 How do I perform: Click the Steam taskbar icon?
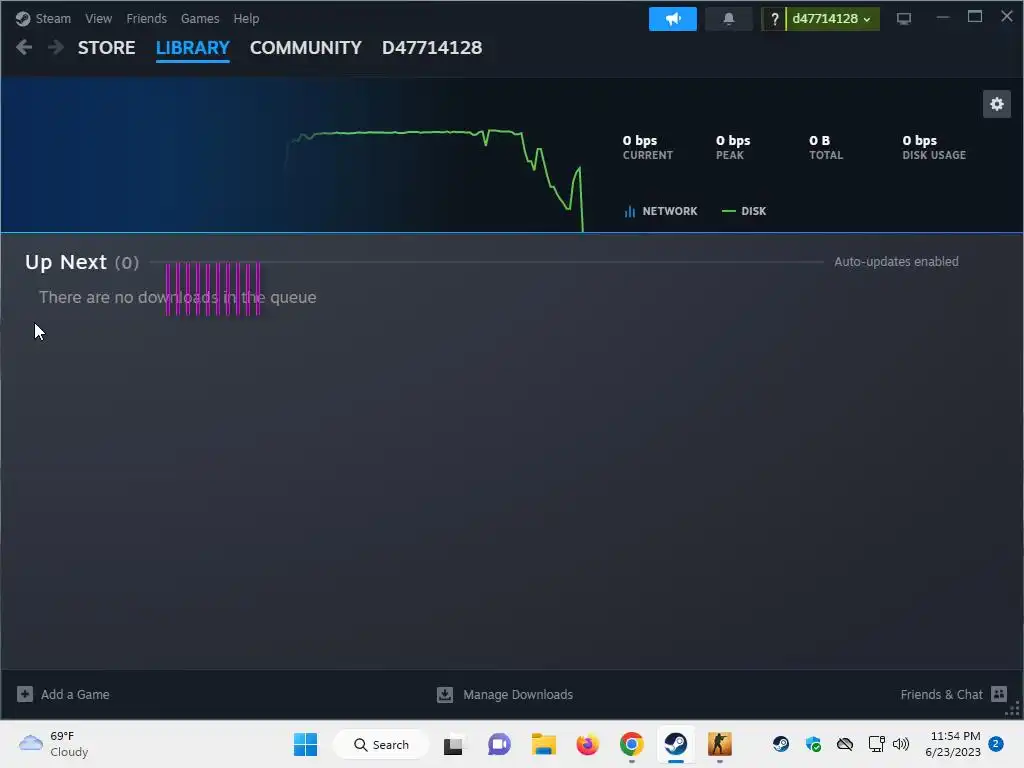[x=676, y=744]
